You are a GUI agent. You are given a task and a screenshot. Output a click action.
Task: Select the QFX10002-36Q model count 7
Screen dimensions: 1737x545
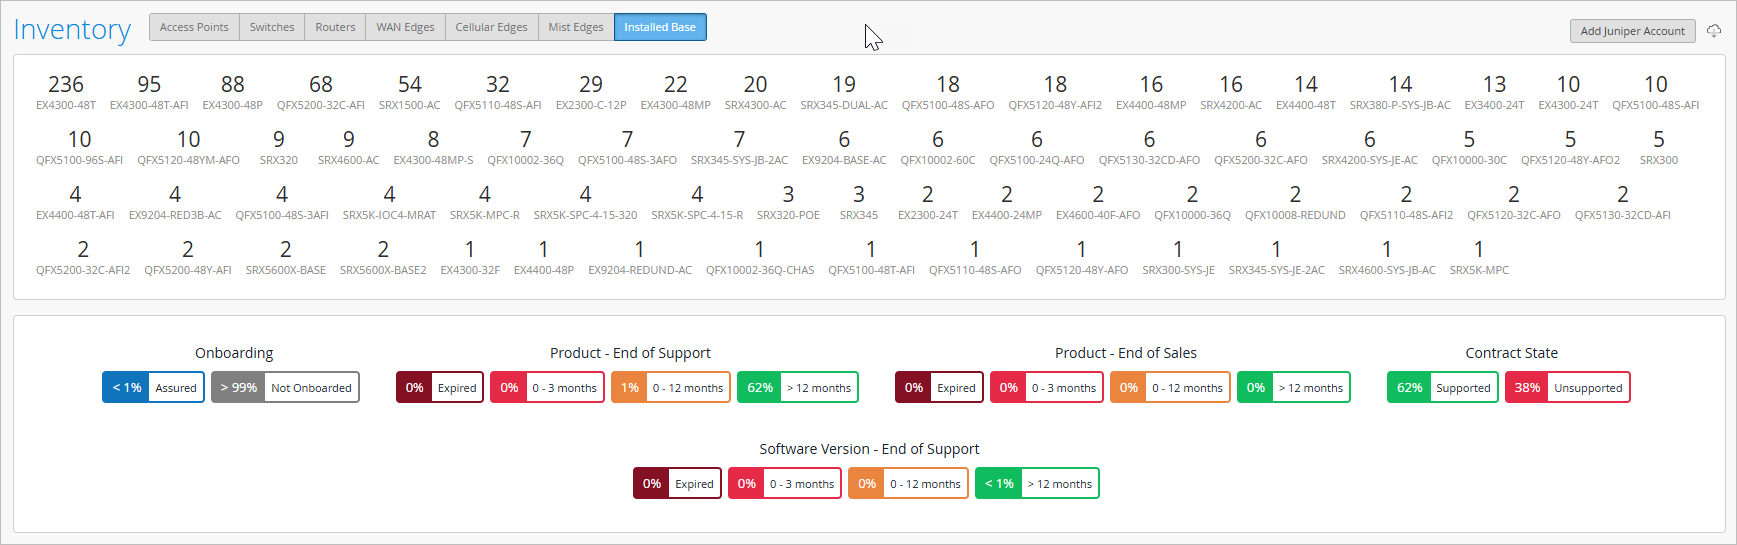point(526,146)
